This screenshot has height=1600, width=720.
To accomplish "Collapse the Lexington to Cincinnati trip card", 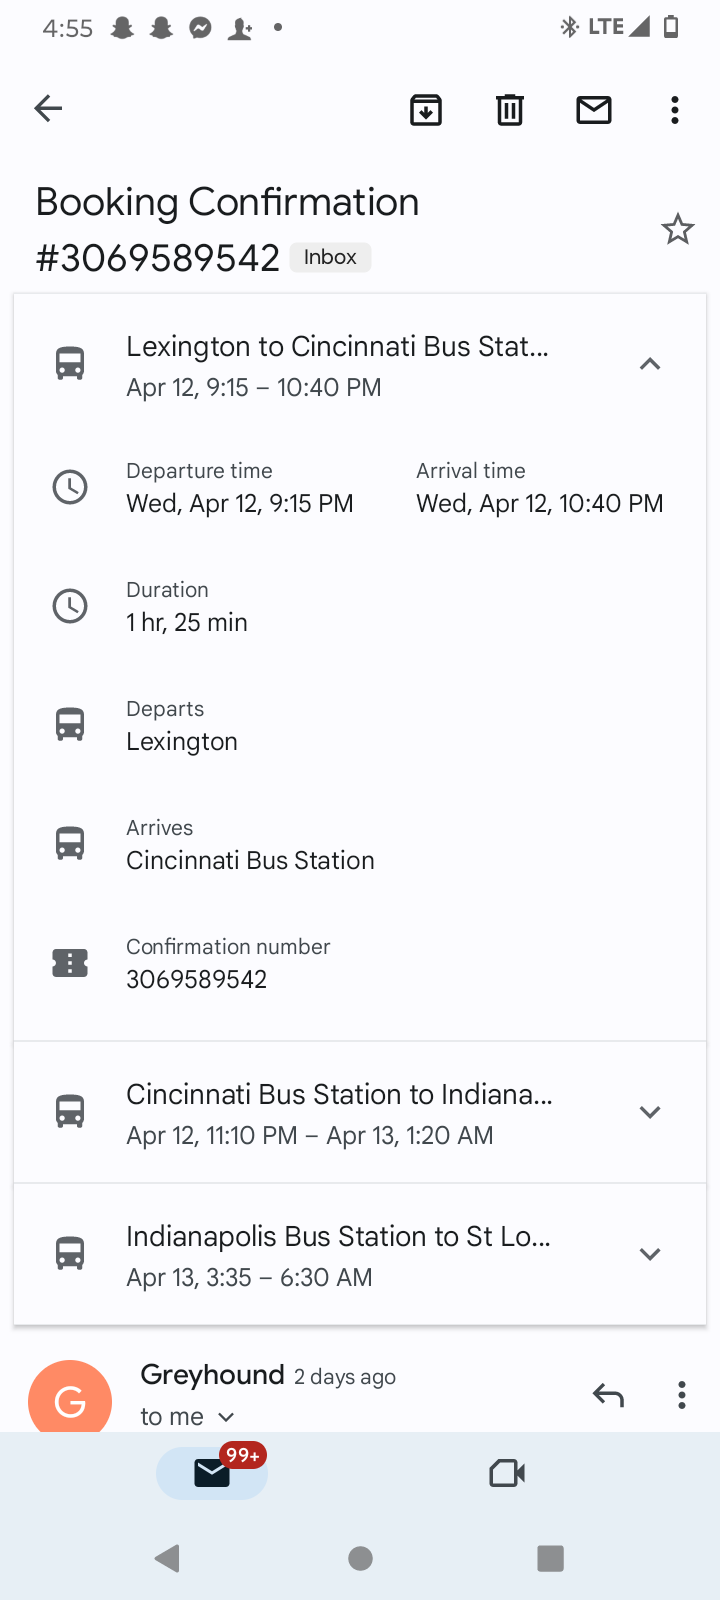I will point(650,364).
